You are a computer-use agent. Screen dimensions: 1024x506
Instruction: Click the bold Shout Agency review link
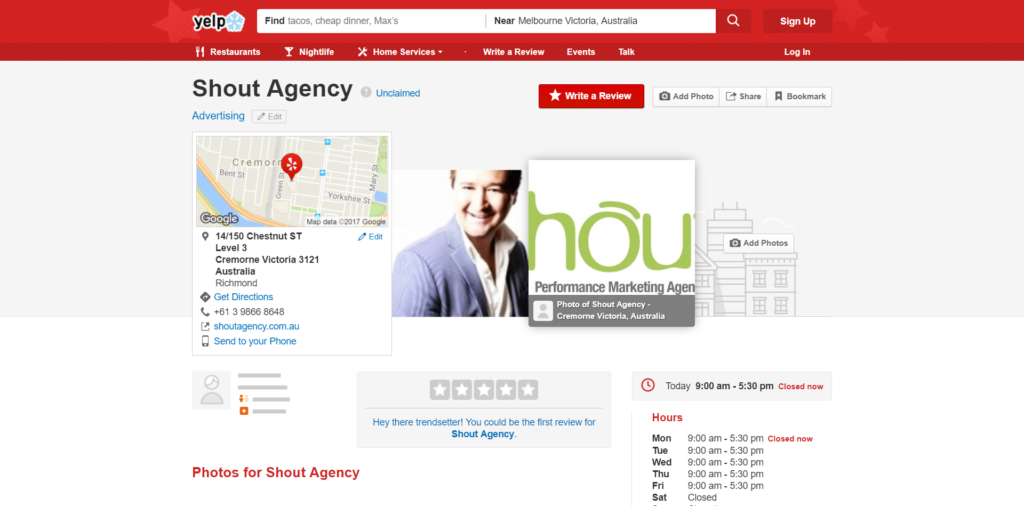point(483,434)
